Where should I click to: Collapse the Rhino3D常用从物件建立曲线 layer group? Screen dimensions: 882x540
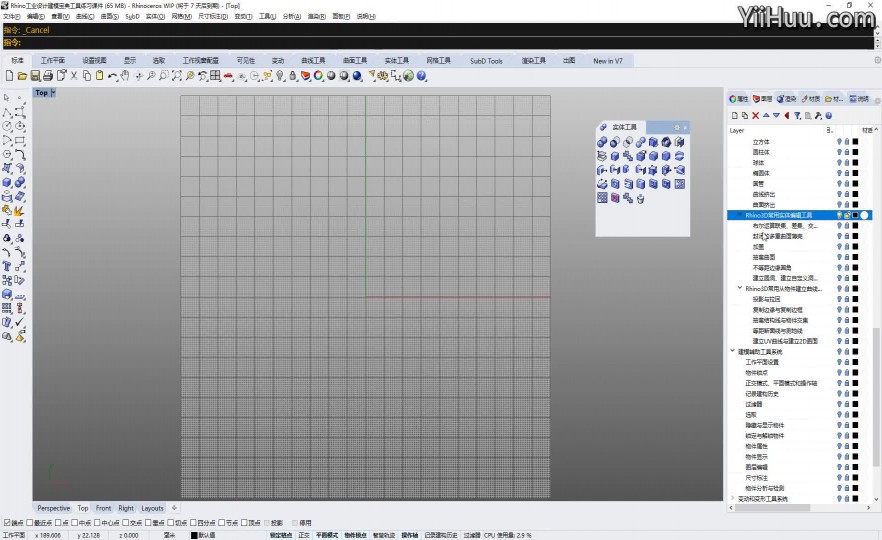pos(739,288)
